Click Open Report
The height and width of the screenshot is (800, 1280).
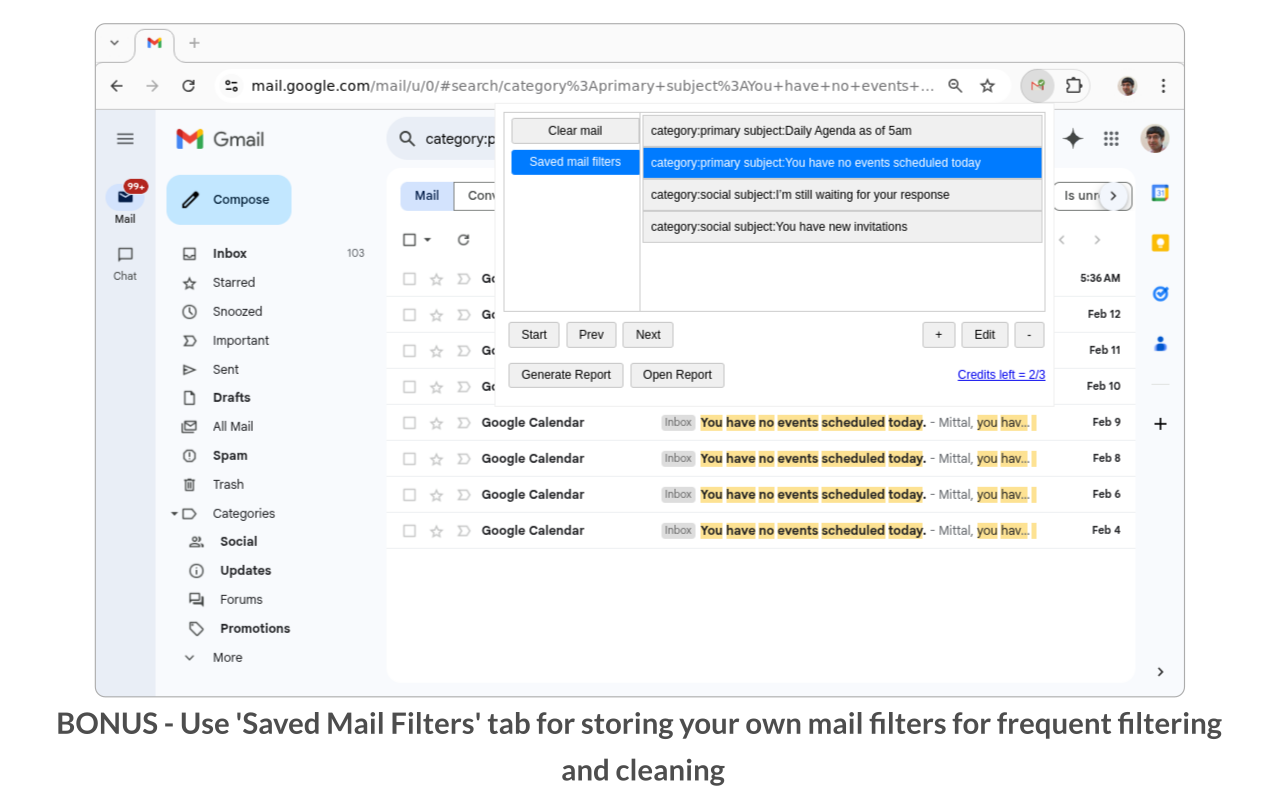click(x=677, y=375)
